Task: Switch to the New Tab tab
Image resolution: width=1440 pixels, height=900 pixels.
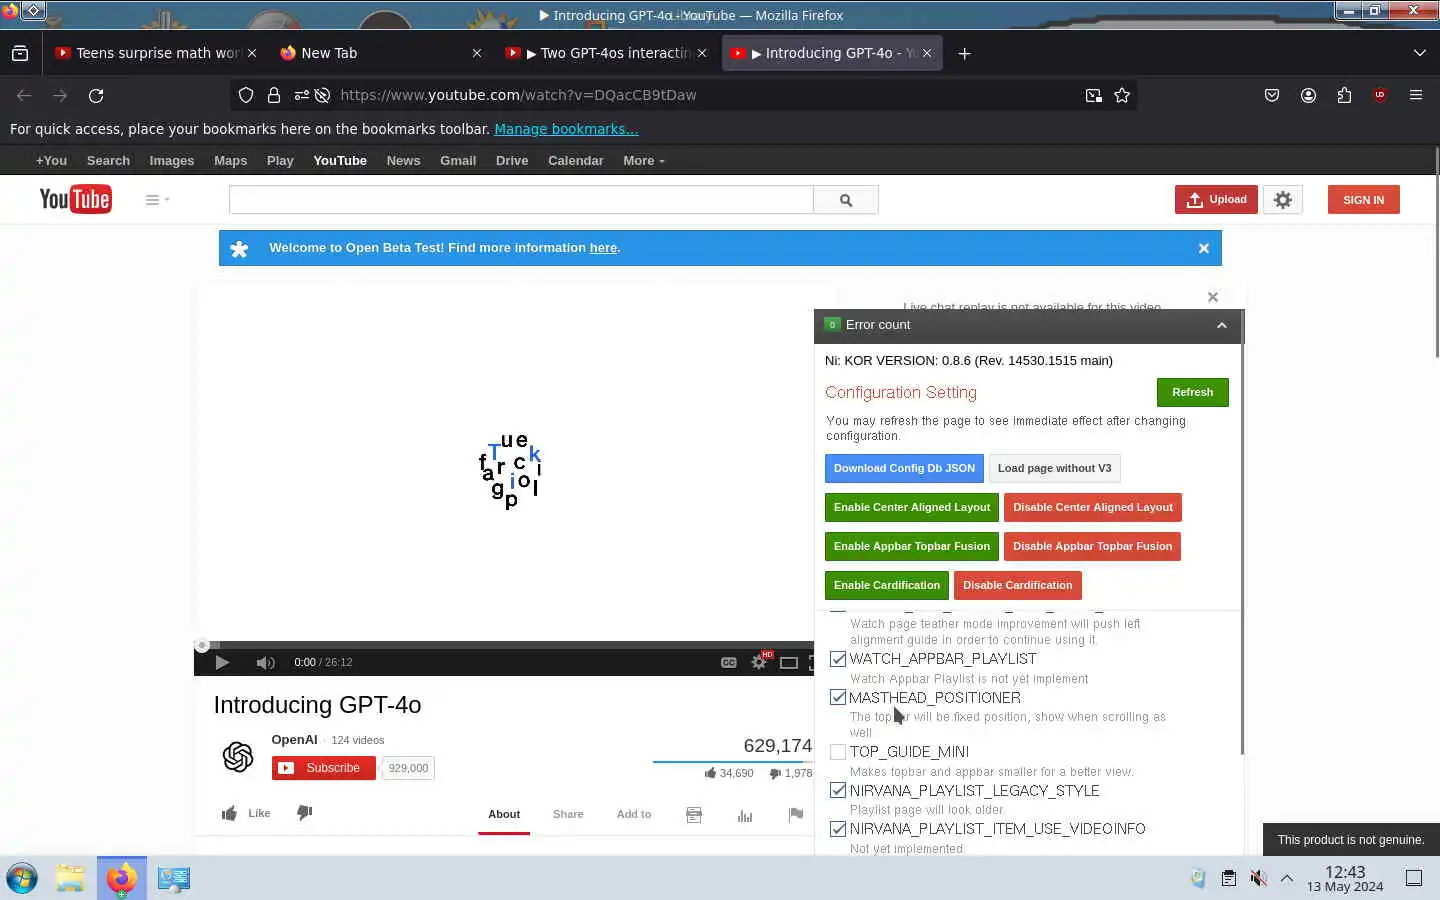Action: (x=380, y=53)
